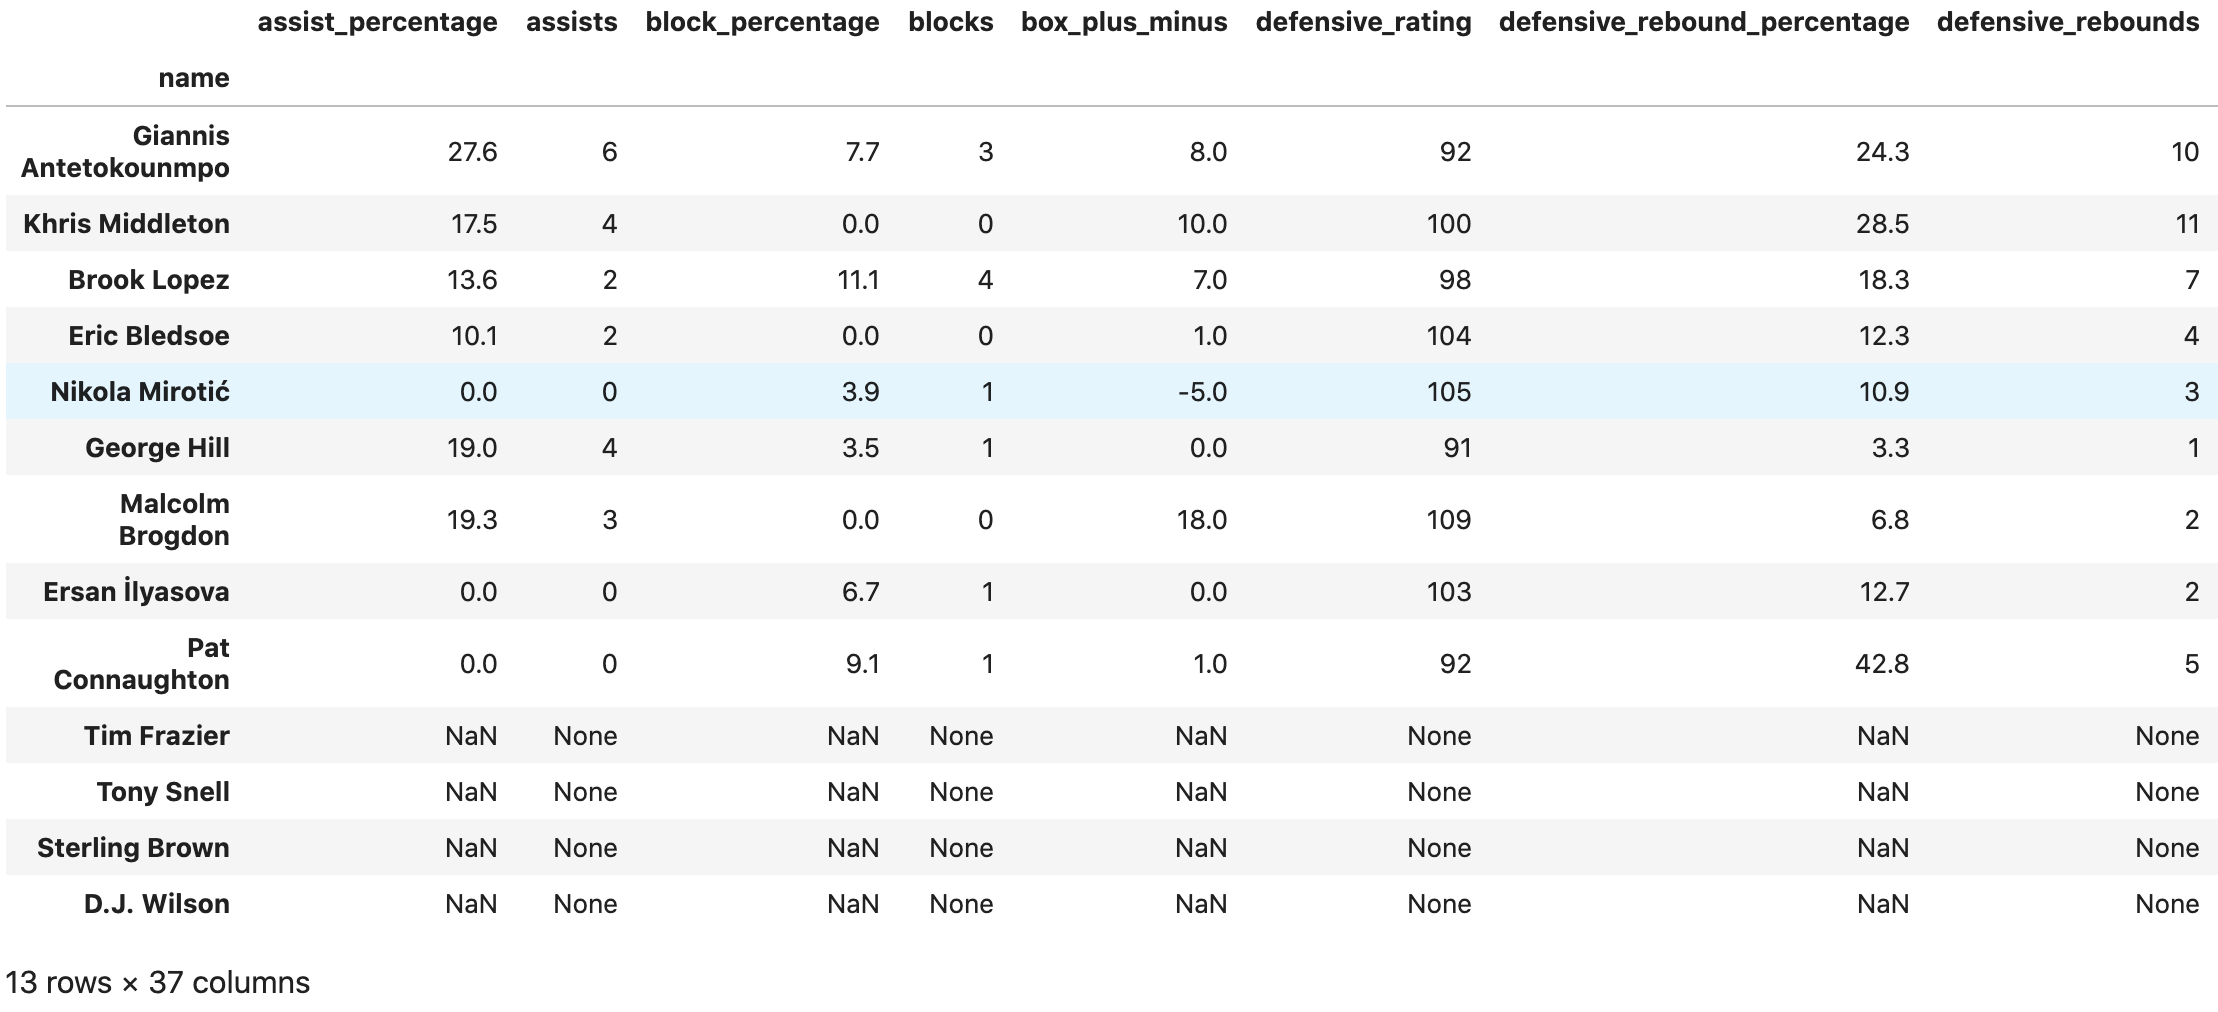
Task: Select the Giannis Antetokounmpo row label
Action: 126,152
